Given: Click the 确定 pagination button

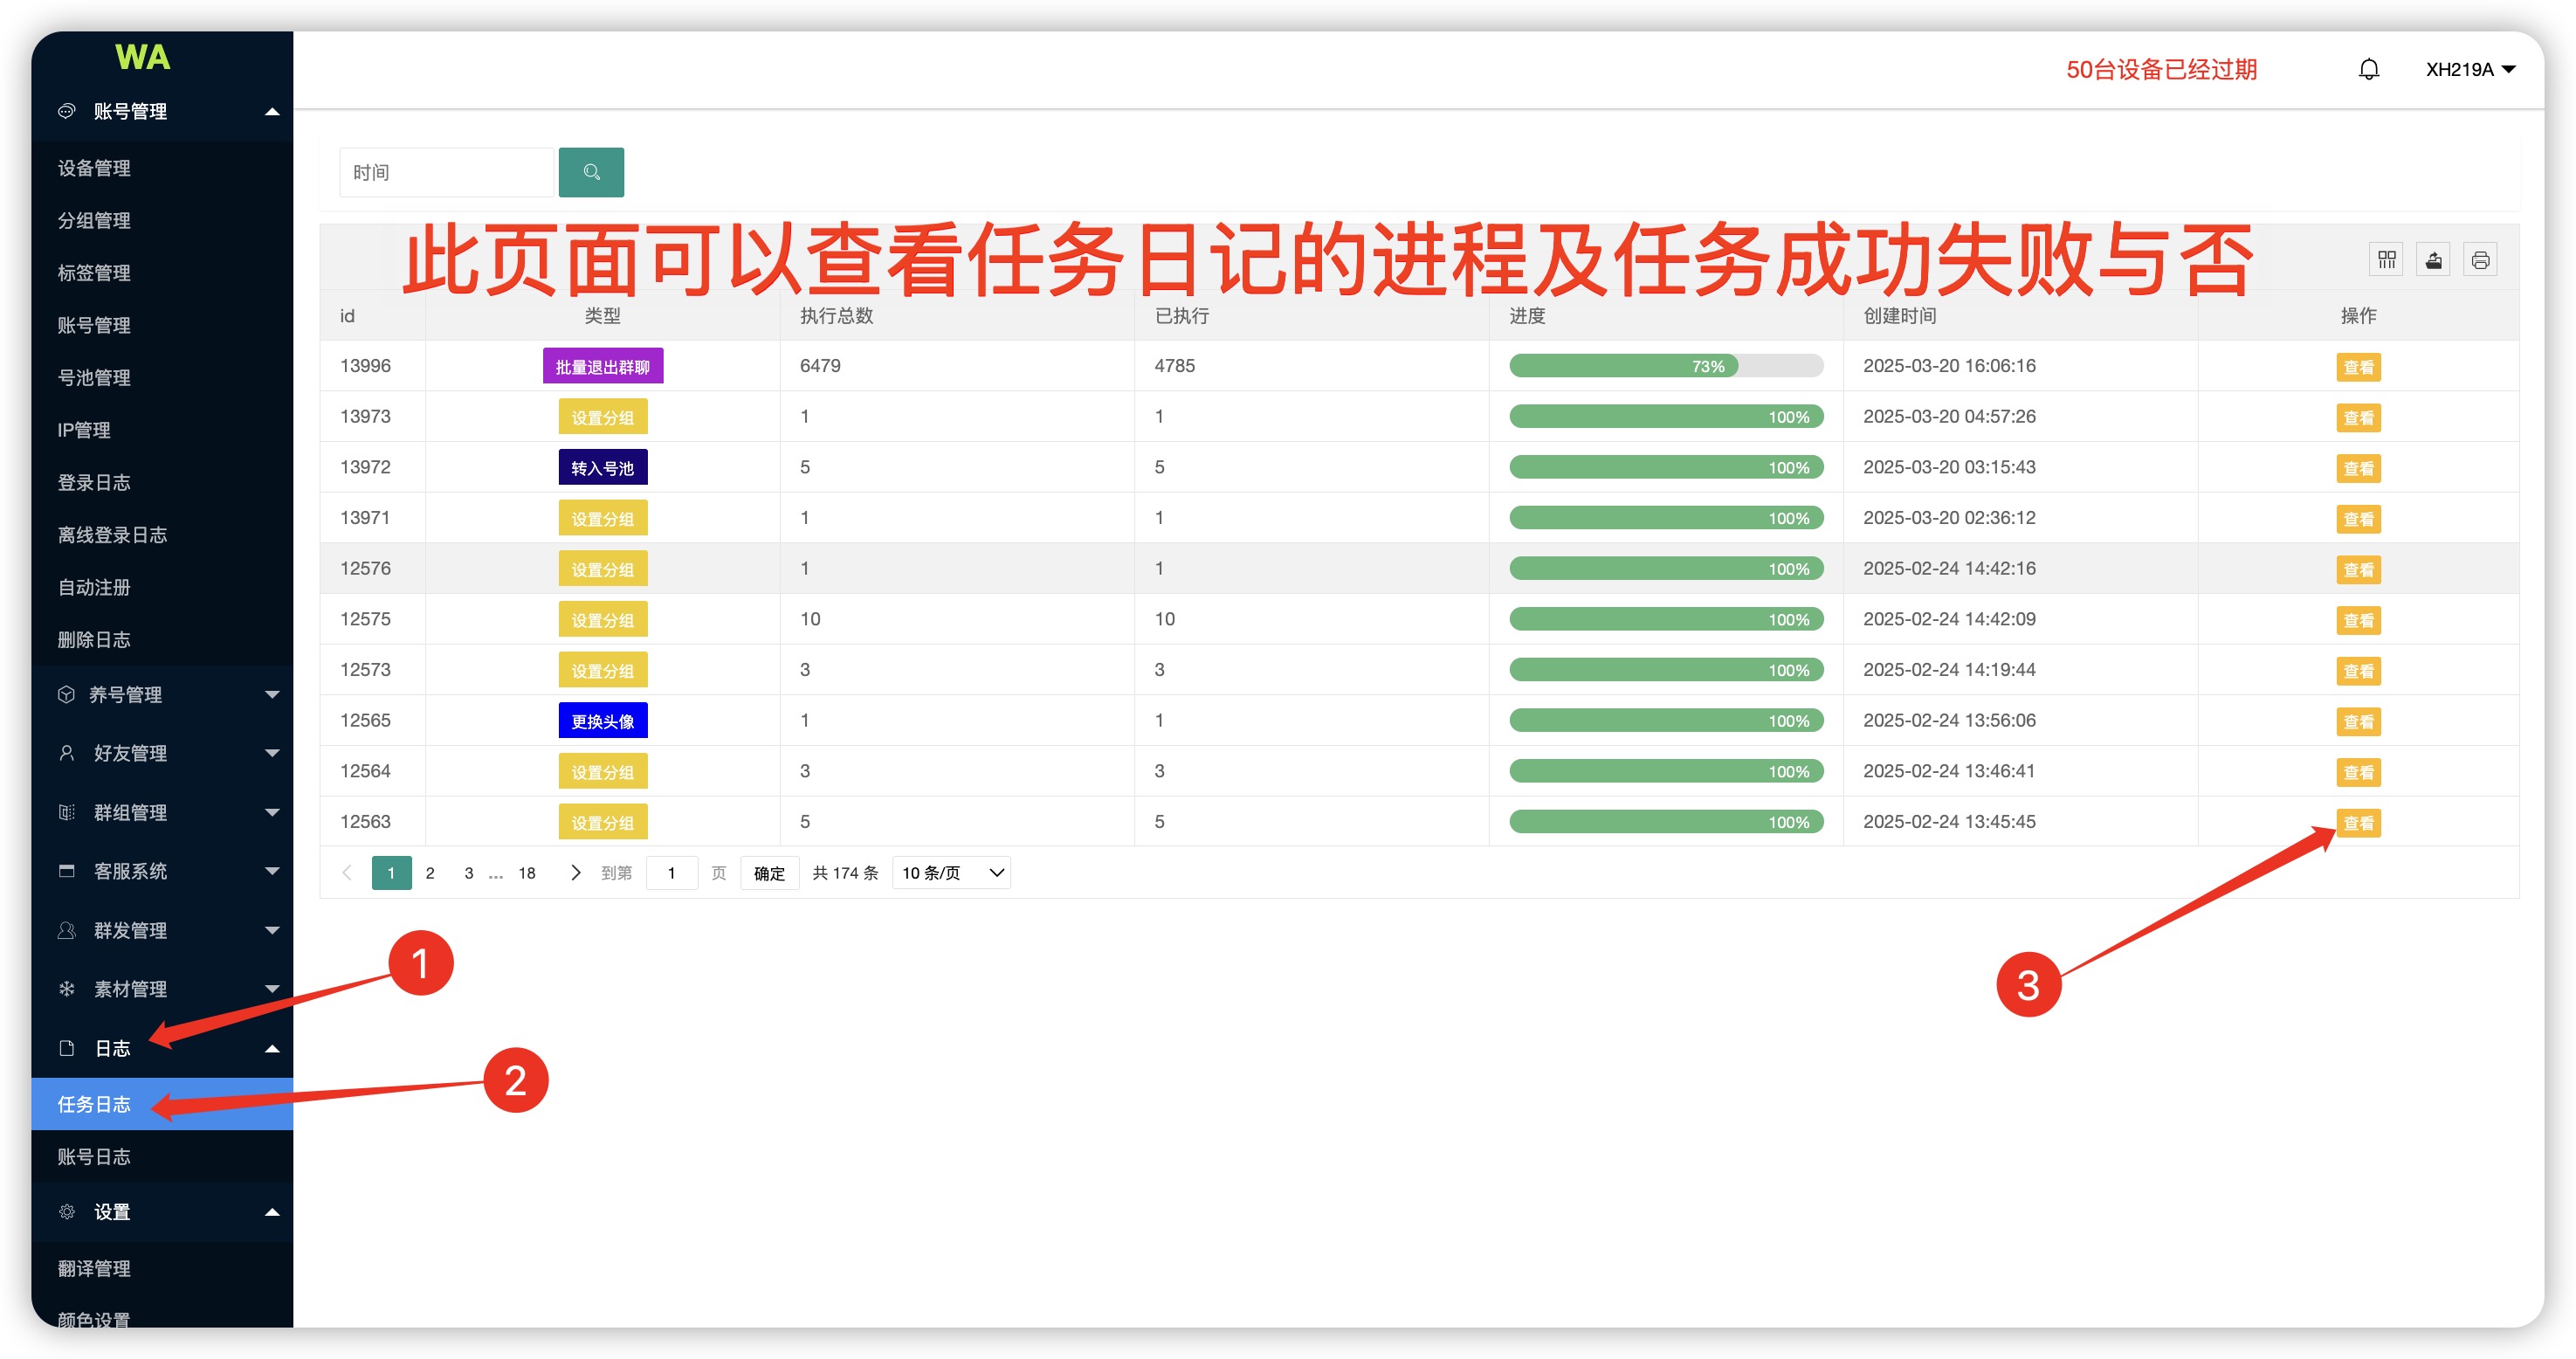Looking at the screenshot, I should coord(768,872).
